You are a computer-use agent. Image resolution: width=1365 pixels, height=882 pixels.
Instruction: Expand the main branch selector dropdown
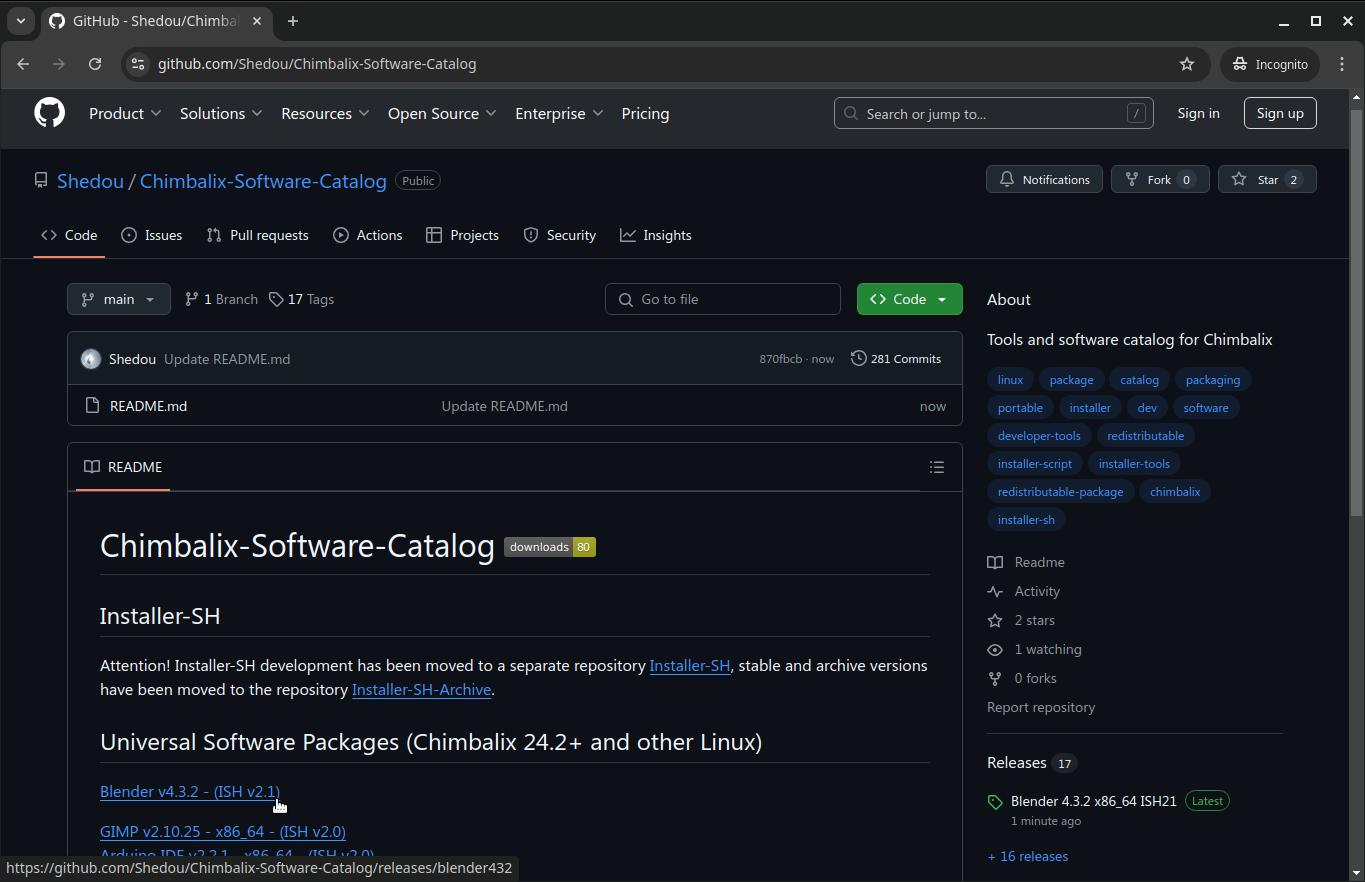(x=118, y=299)
